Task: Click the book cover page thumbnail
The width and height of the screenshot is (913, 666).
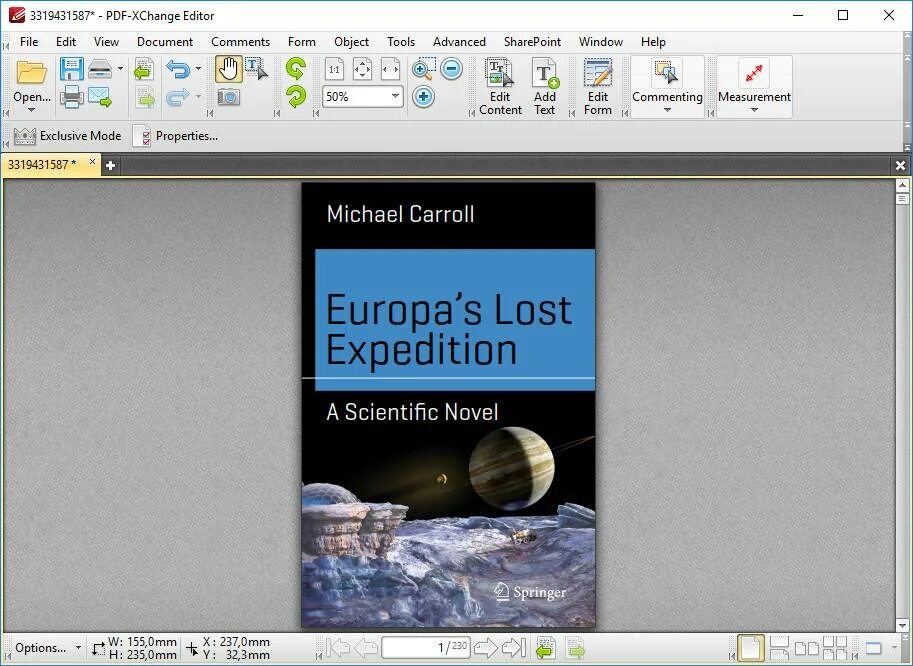Action: click(x=448, y=405)
